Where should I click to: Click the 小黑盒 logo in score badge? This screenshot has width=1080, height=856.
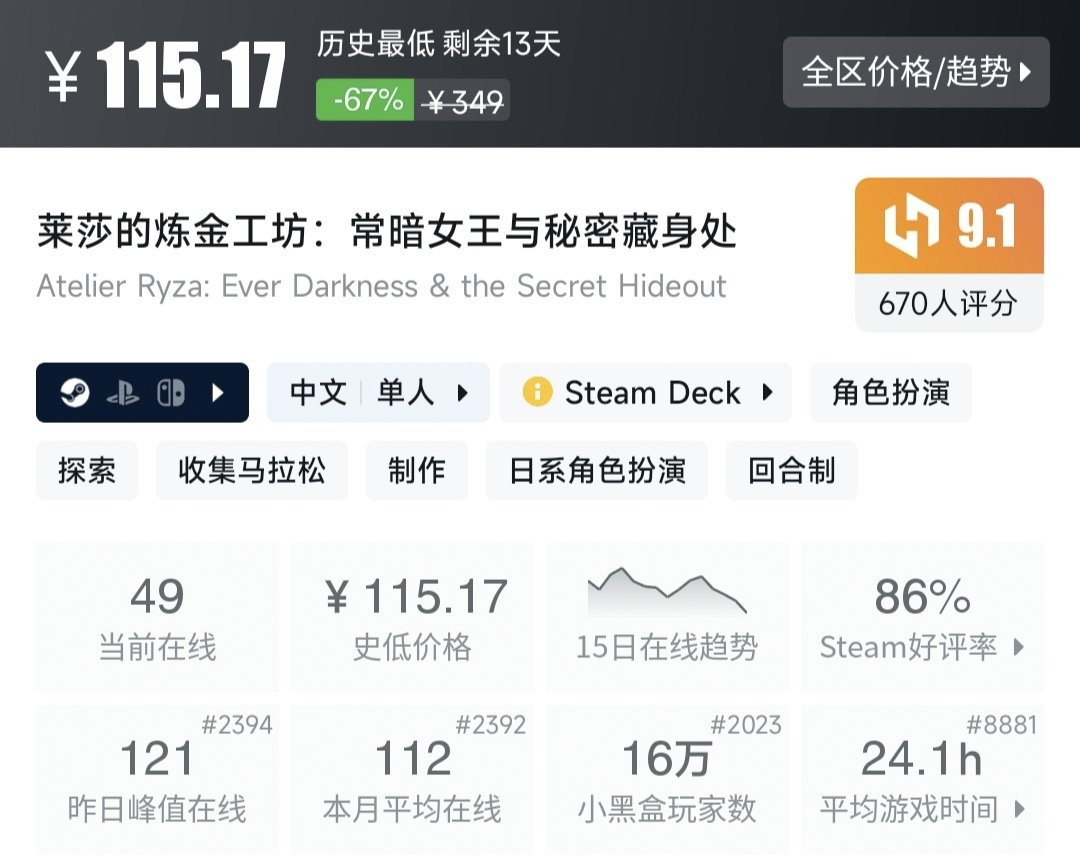(x=911, y=226)
